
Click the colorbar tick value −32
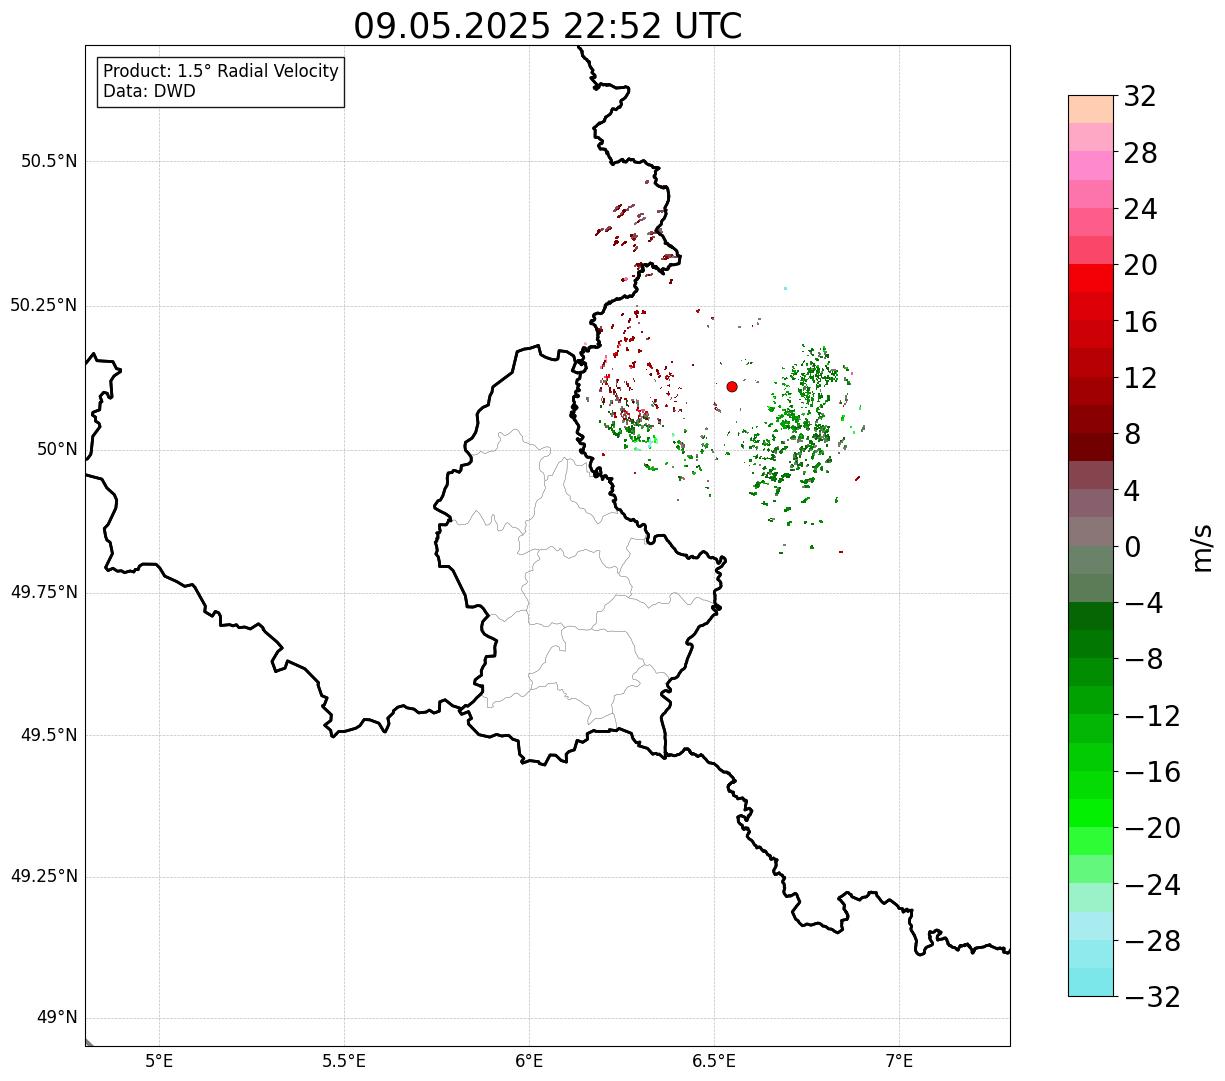[x=1152, y=997]
